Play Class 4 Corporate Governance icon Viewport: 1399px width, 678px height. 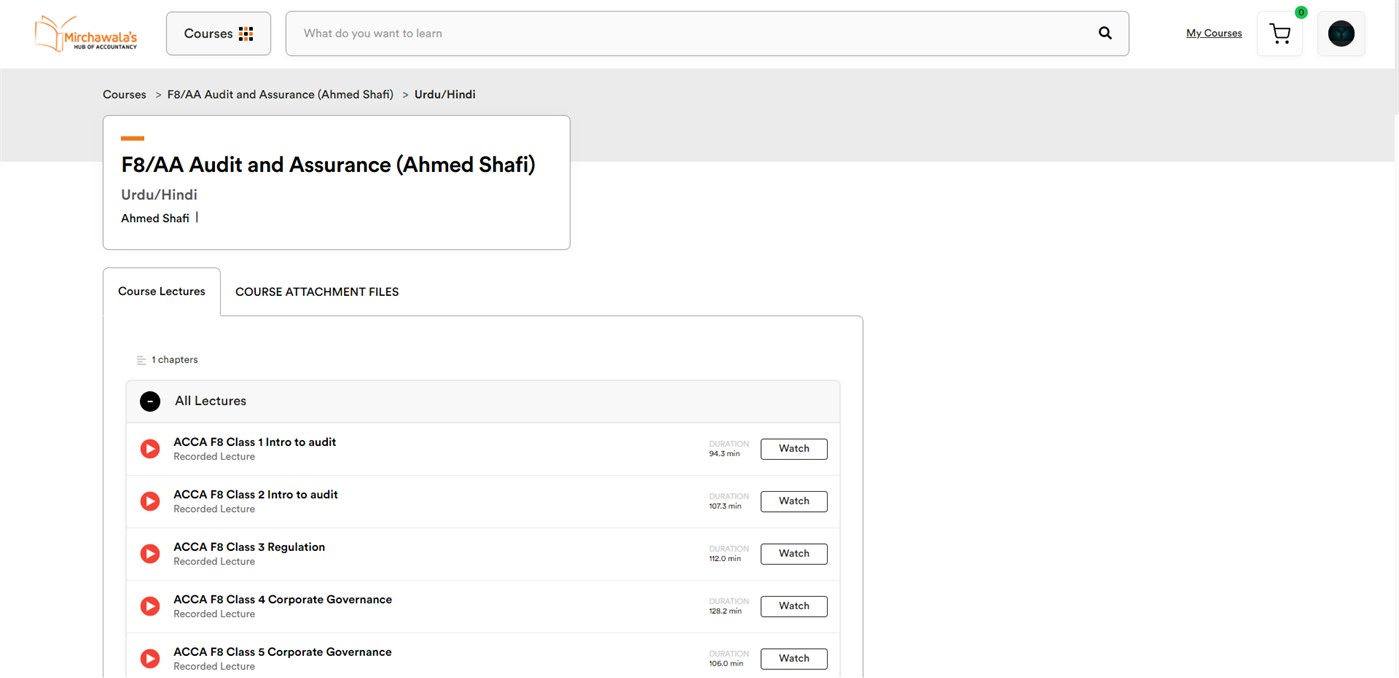click(x=150, y=606)
